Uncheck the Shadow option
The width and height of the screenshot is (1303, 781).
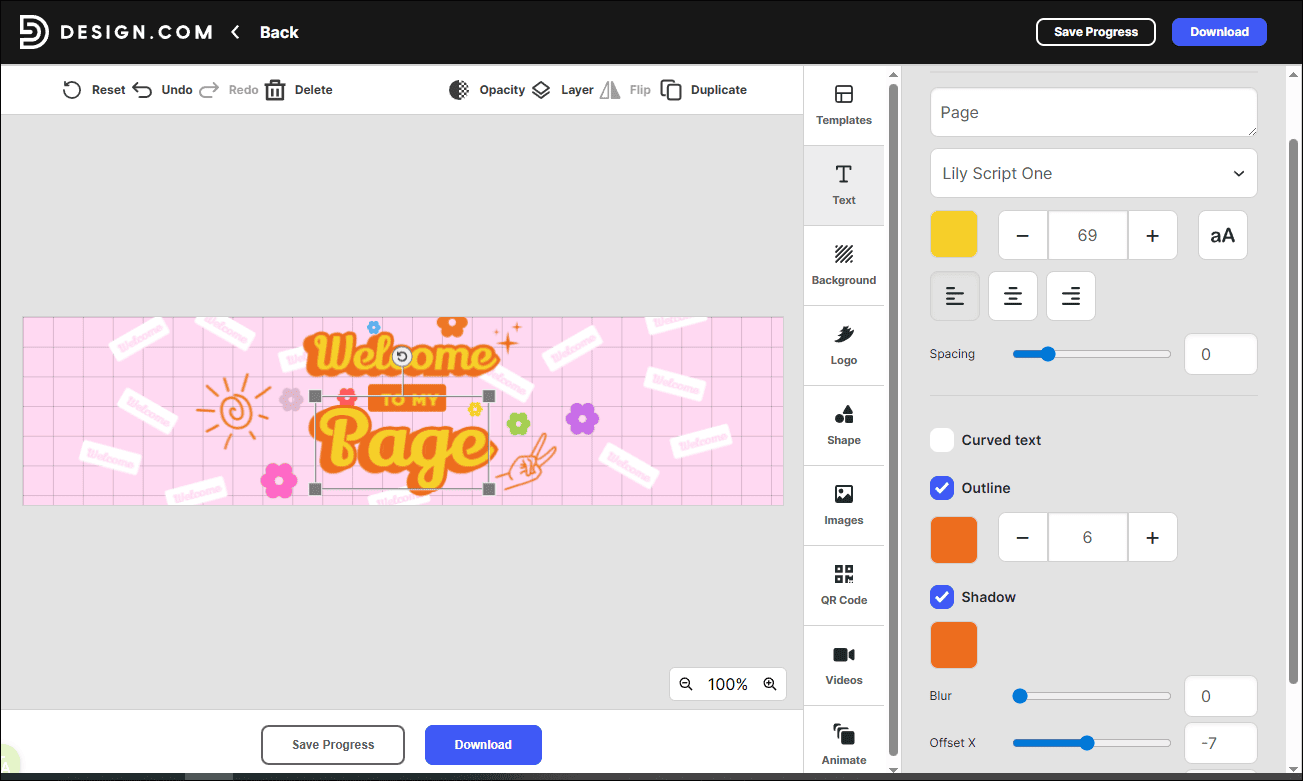(941, 597)
